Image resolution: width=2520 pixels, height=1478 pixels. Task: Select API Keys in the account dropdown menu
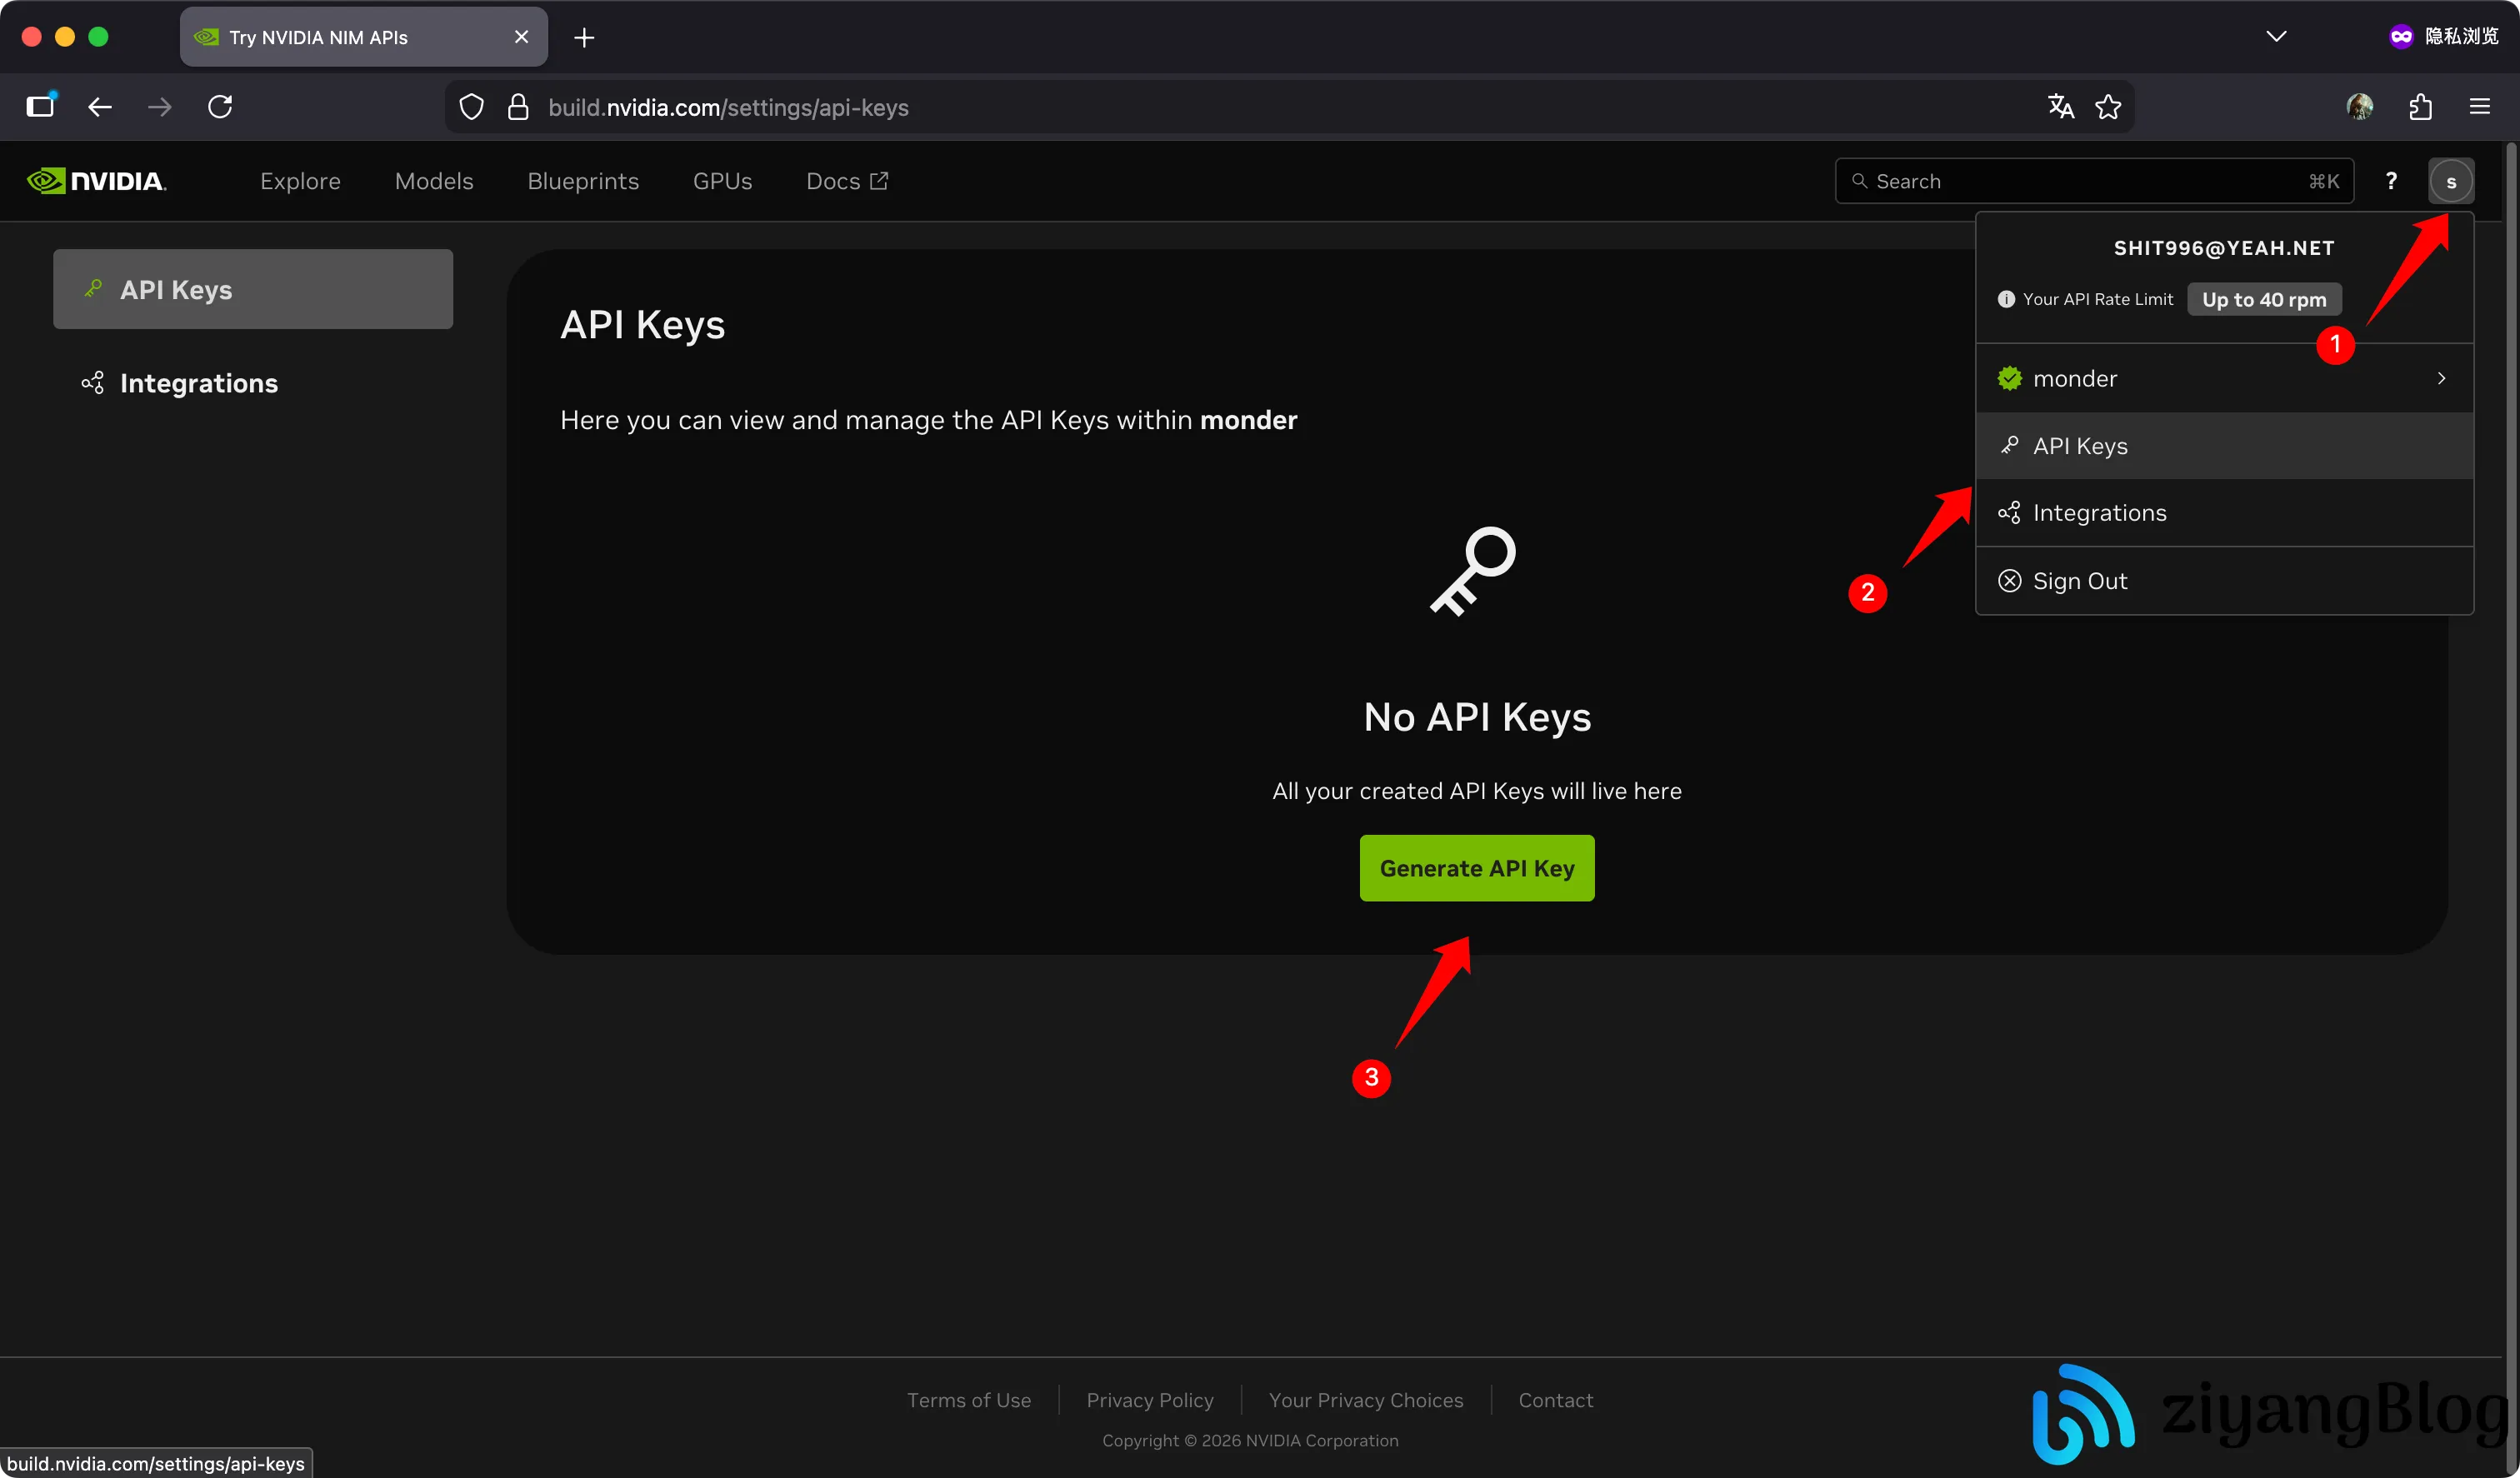(2080, 445)
